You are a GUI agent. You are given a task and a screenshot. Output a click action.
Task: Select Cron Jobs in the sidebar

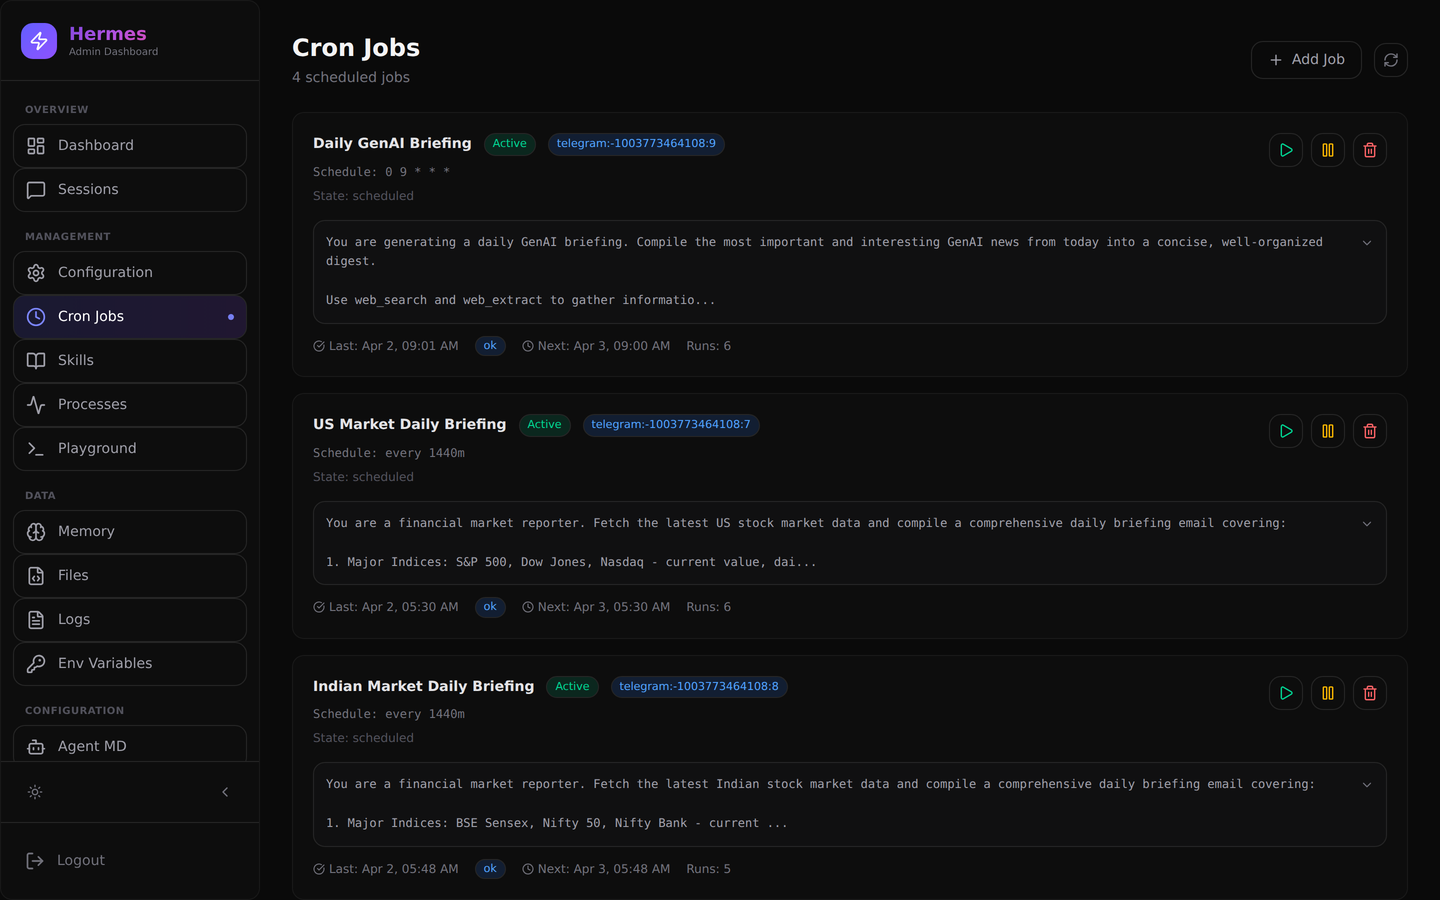[130, 317]
